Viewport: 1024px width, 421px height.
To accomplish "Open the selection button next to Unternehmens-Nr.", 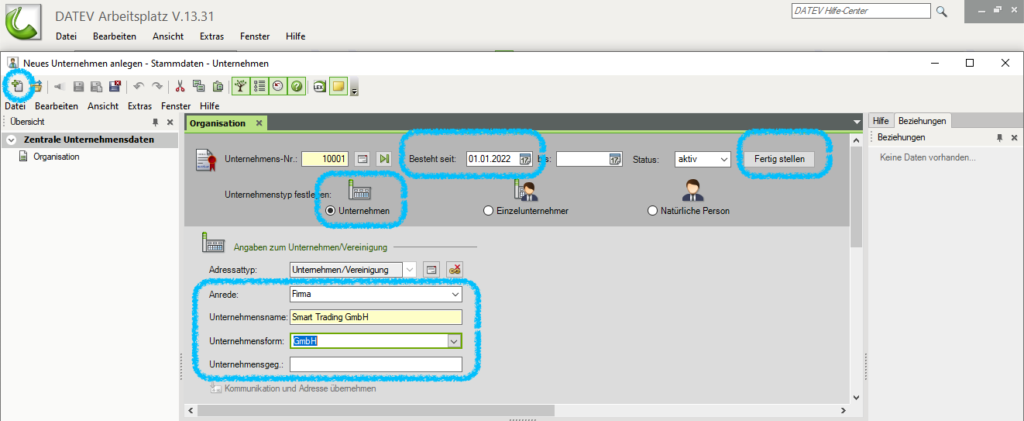I will point(362,159).
